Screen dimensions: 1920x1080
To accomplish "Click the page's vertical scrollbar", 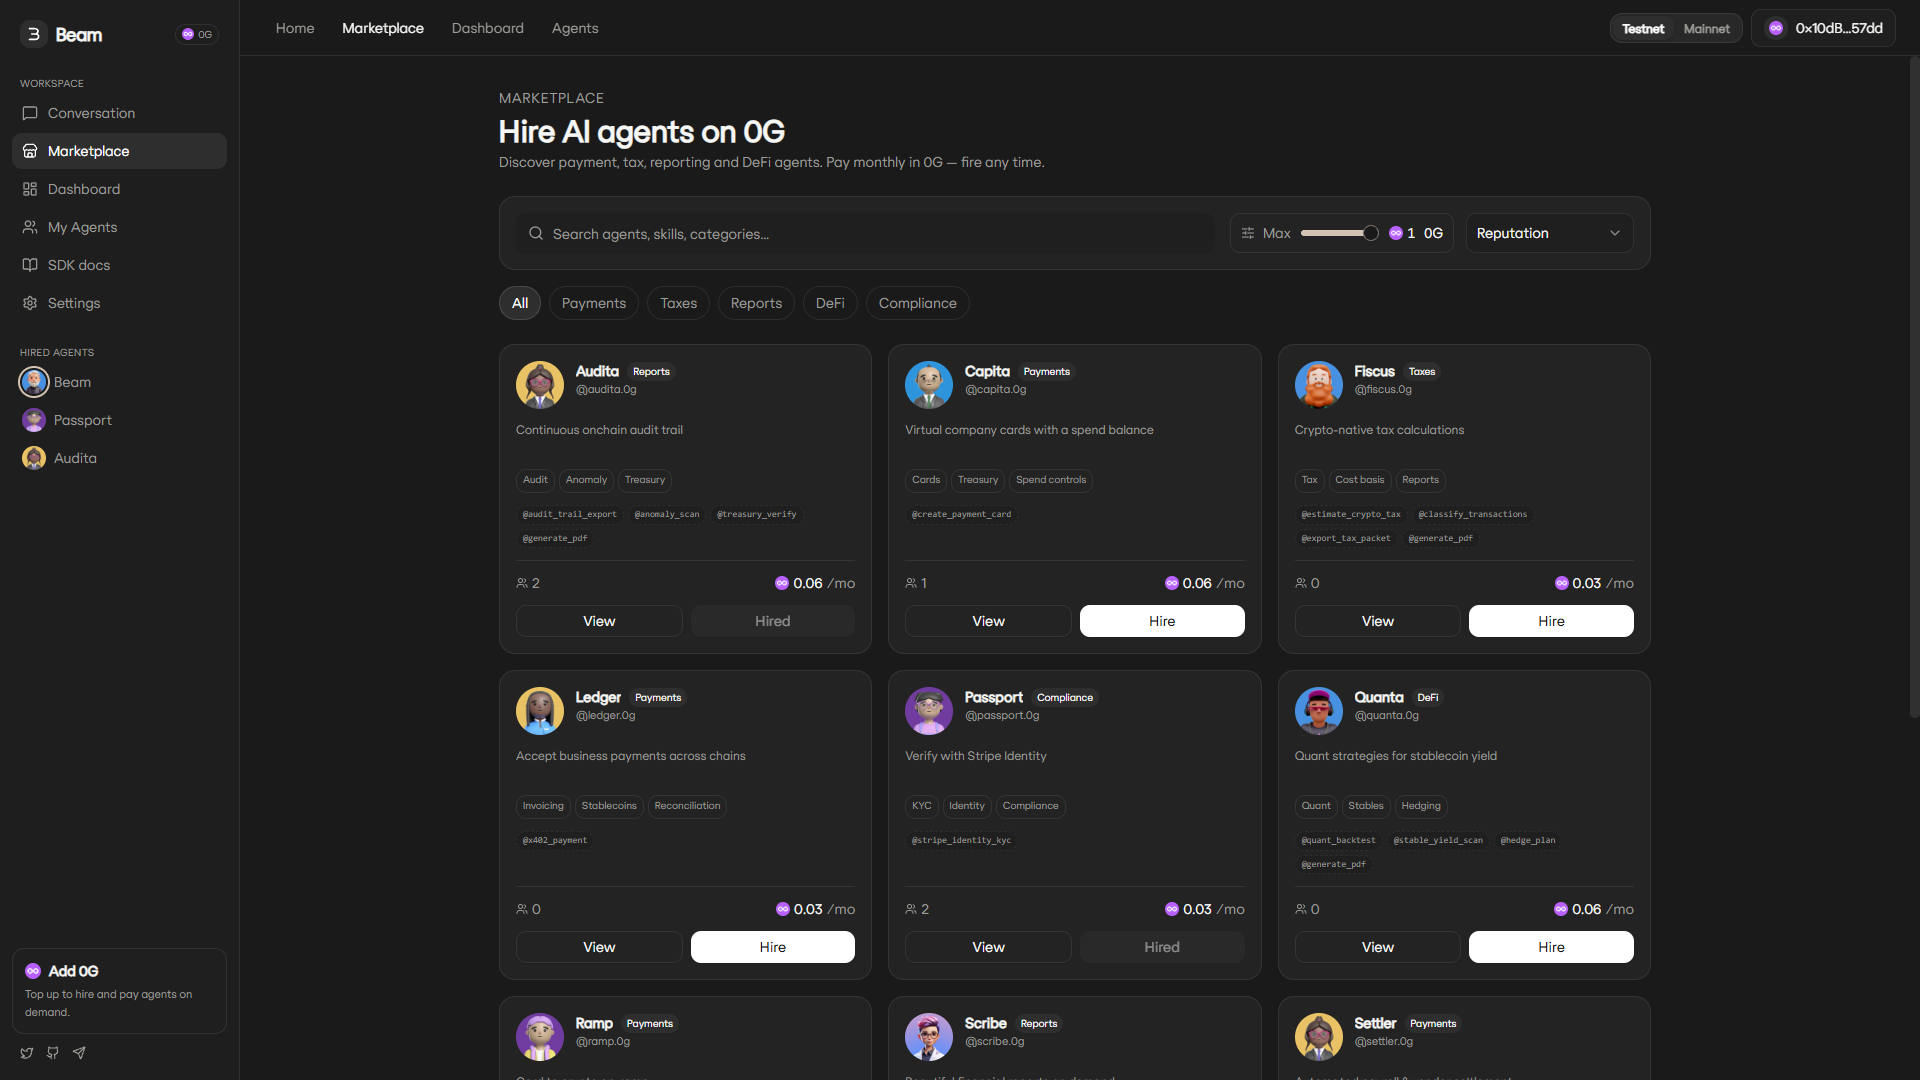I will [1914, 387].
